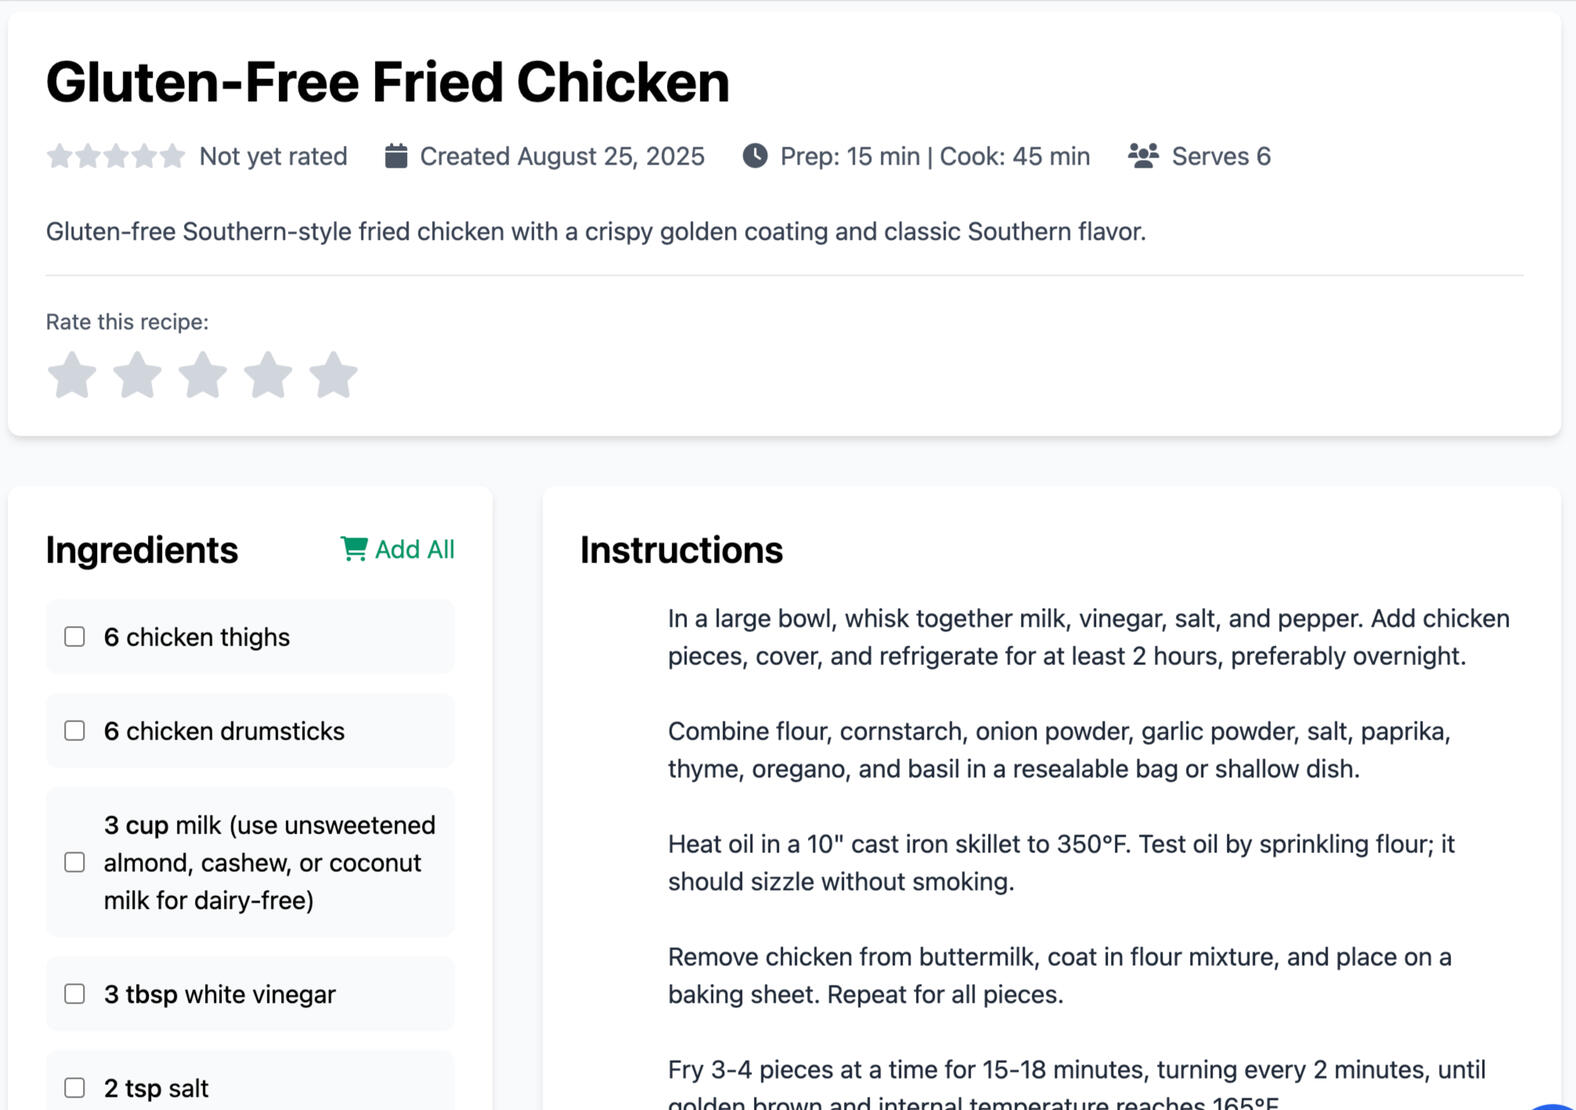Rate the recipe three stars
The height and width of the screenshot is (1110, 1576).
(204, 375)
